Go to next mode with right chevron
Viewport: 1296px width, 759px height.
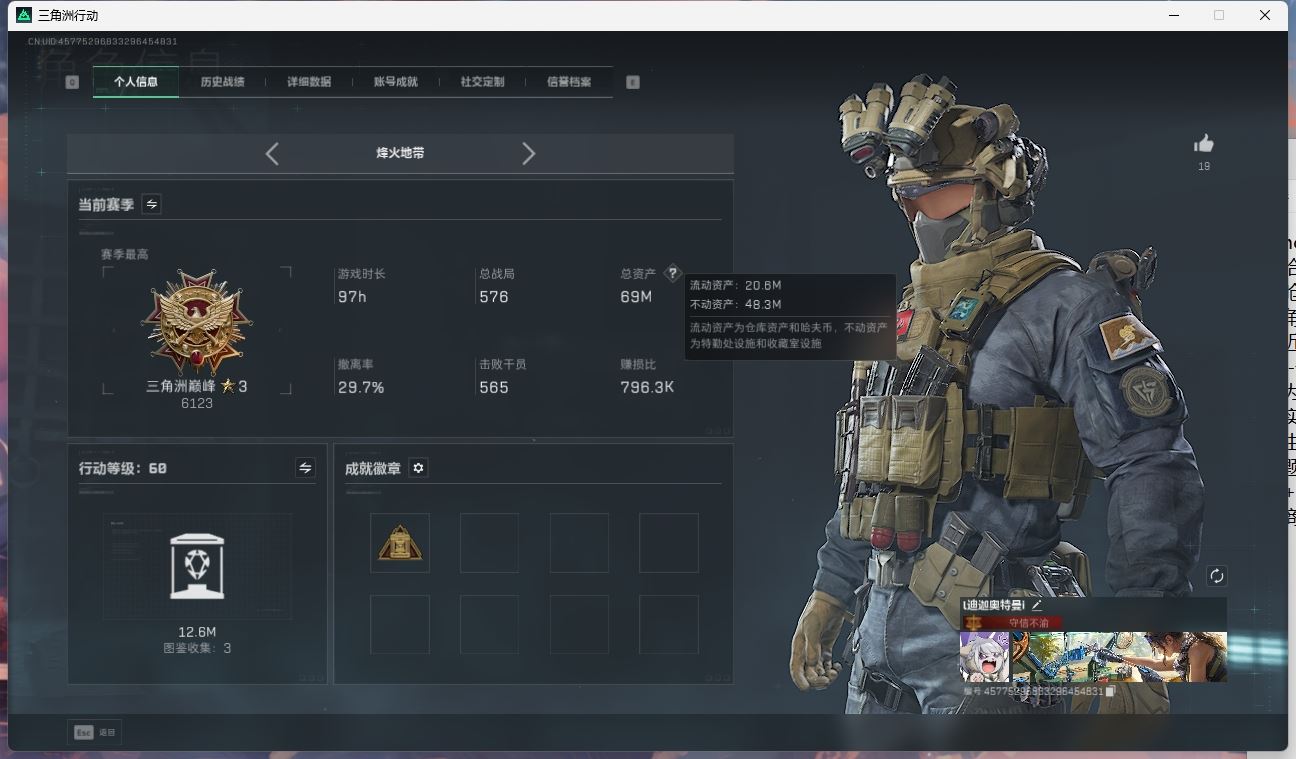529,153
